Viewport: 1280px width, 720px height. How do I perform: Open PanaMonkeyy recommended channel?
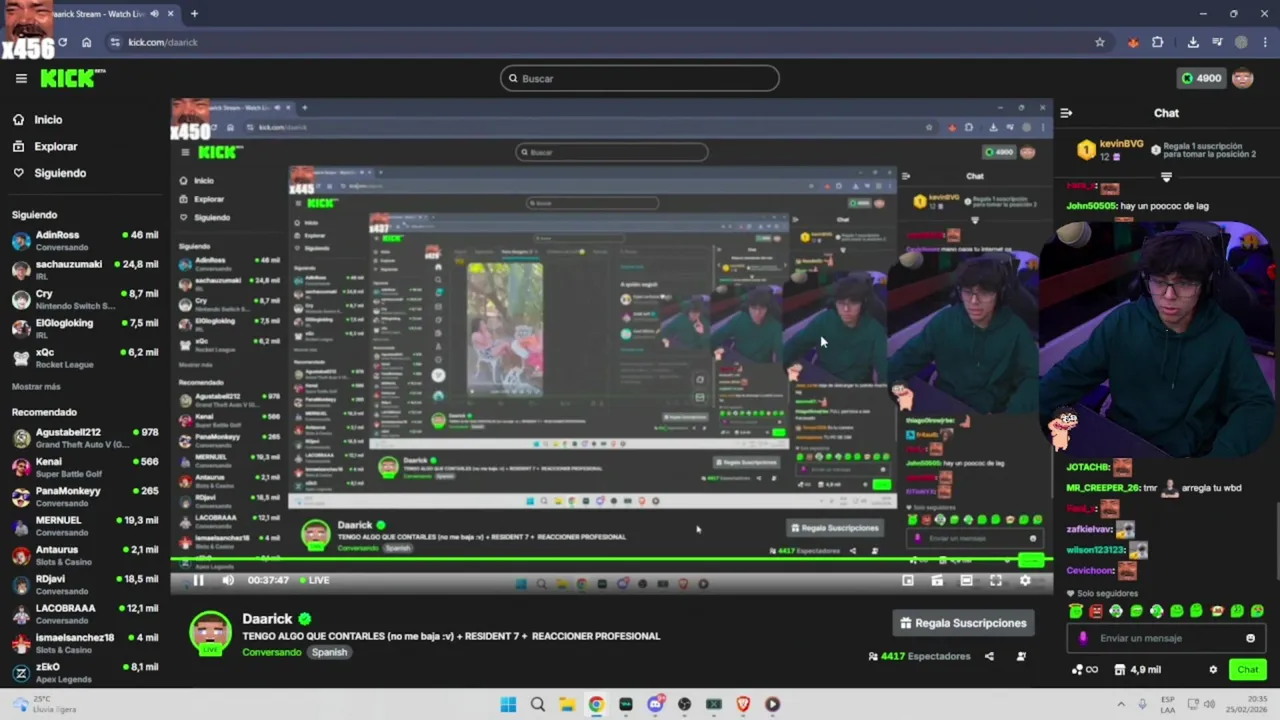click(x=84, y=496)
